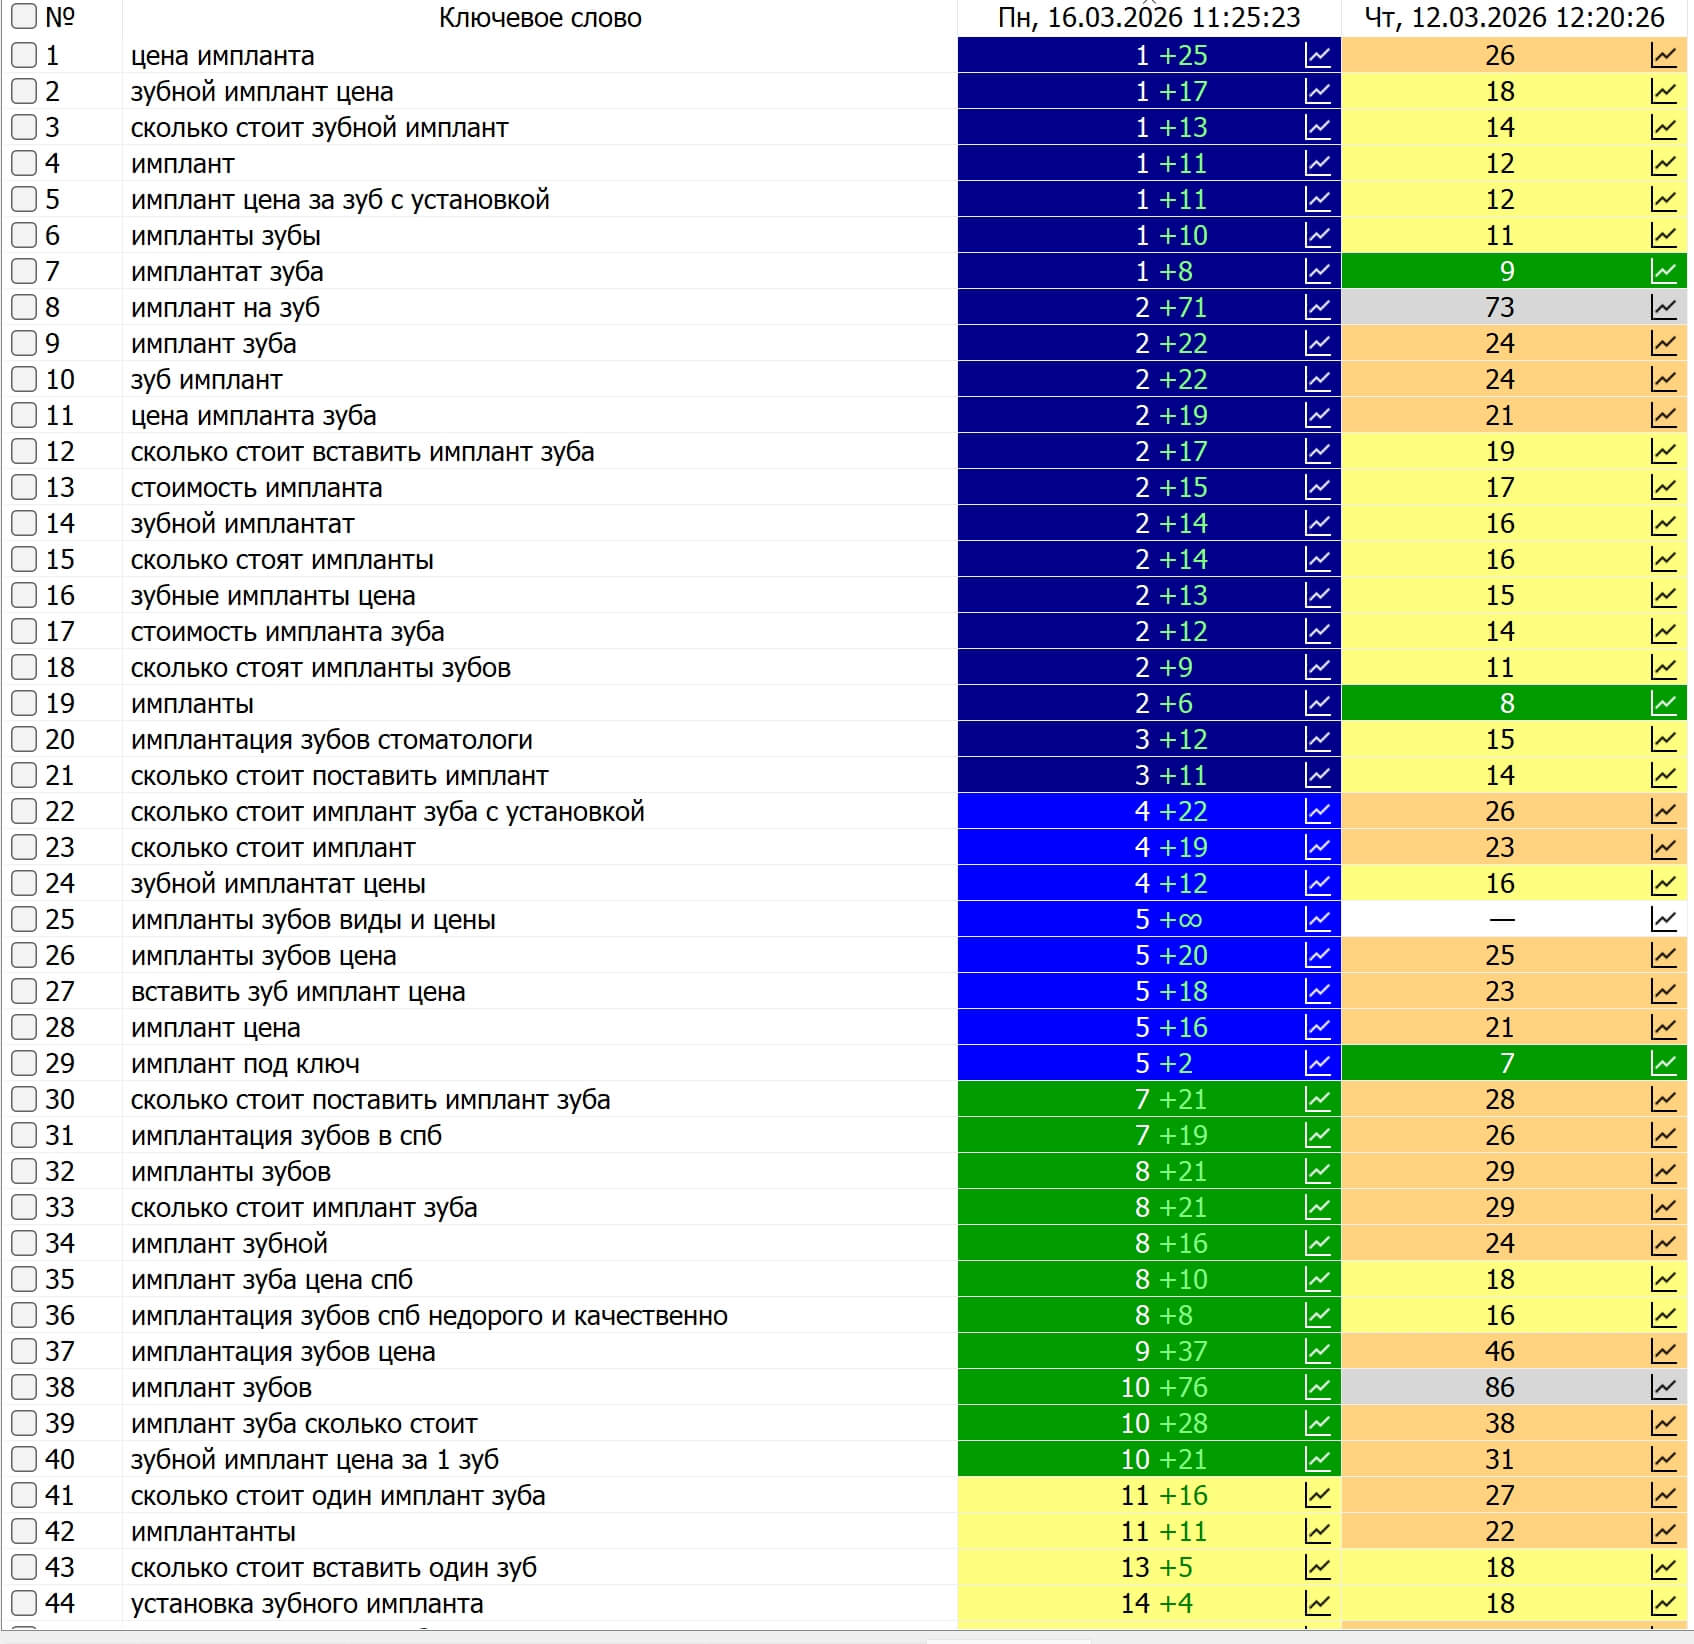This screenshot has height=1644, width=1694.
Task: Open chart icon for 'цена импланта' 16.03 column
Action: (1318, 56)
